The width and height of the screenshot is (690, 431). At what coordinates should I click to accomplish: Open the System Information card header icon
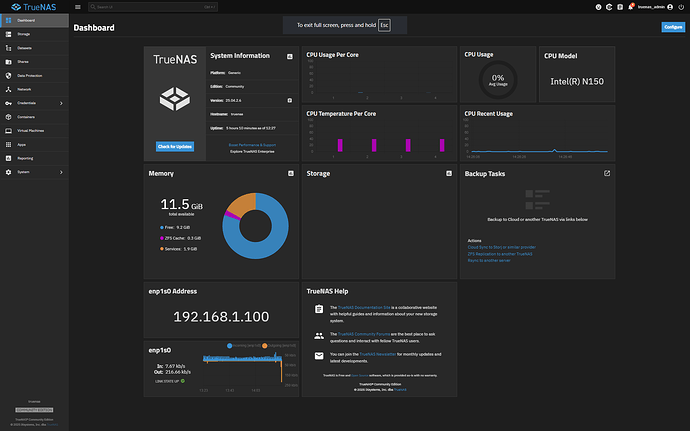coord(290,56)
